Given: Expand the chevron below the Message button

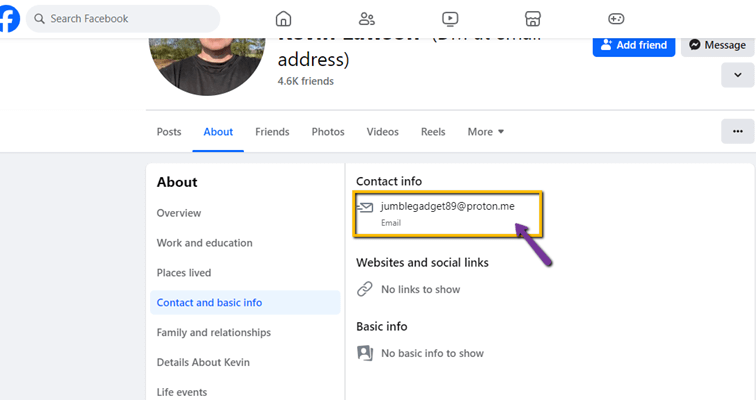Looking at the screenshot, I should tap(737, 75).
